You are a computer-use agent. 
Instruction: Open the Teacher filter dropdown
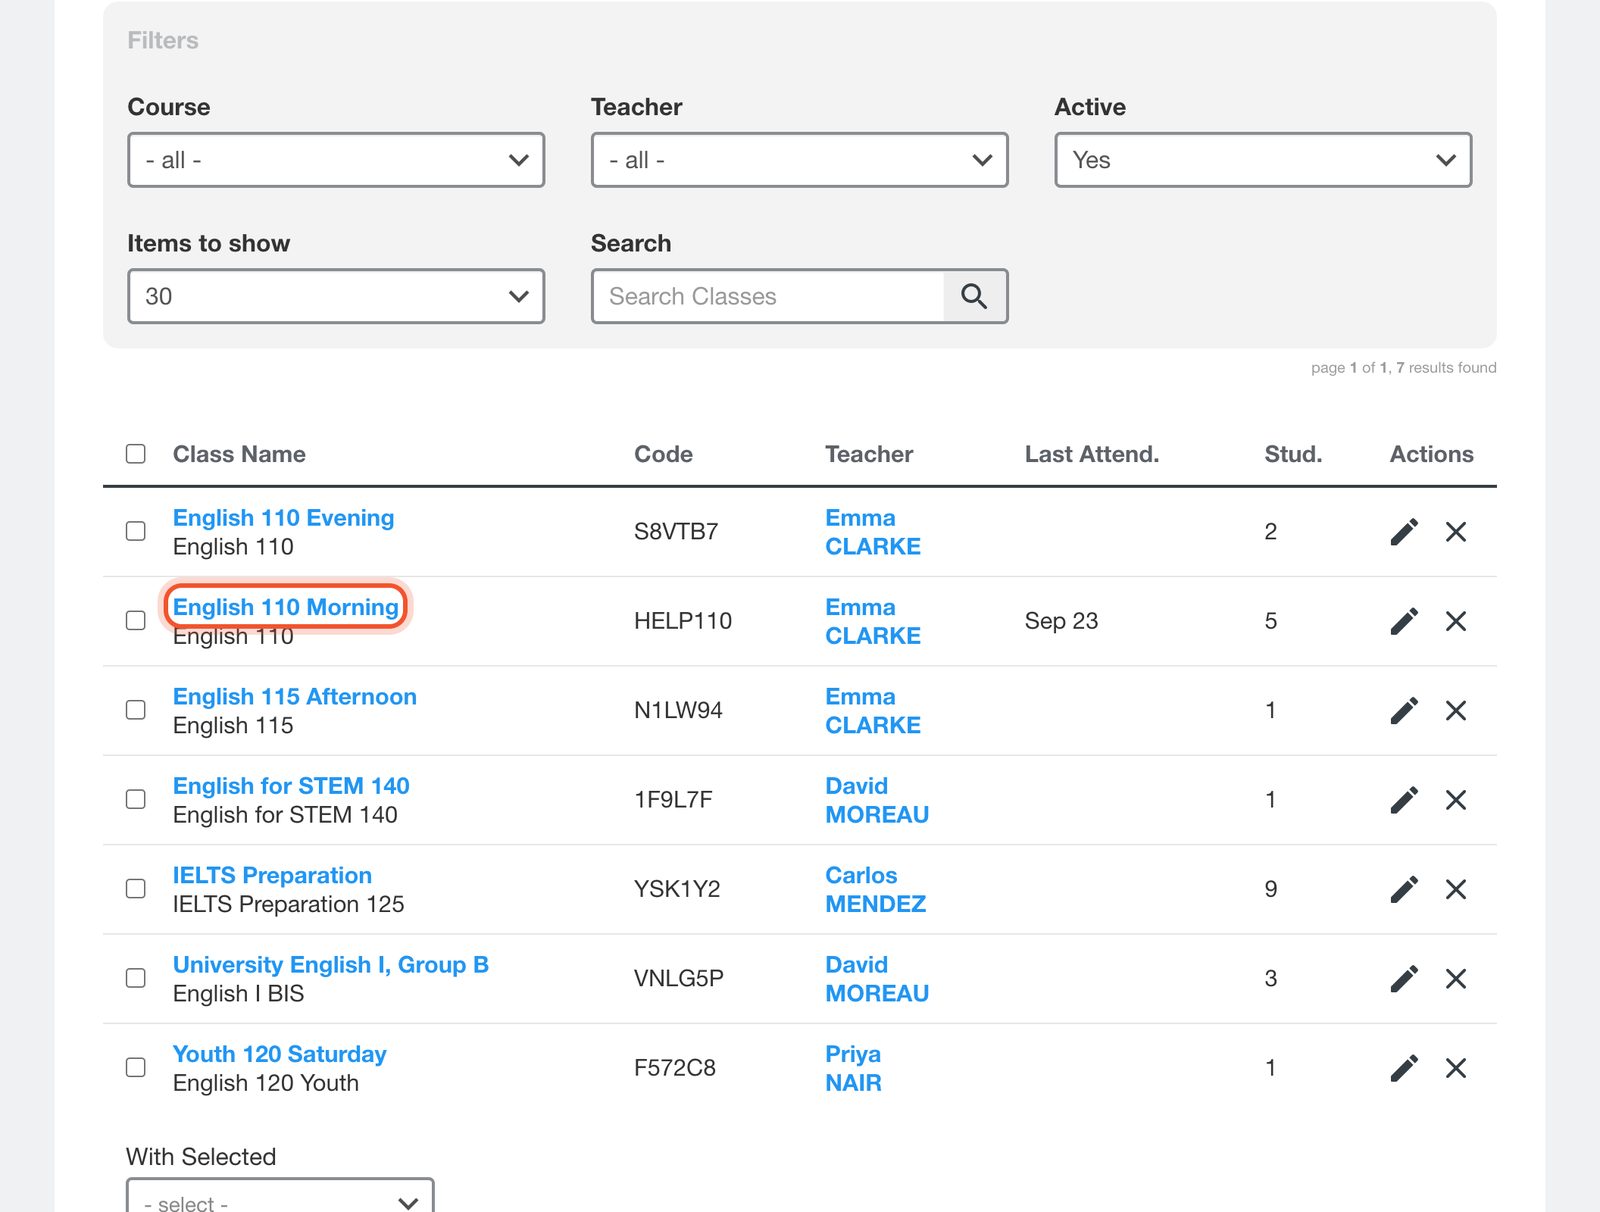[x=799, y=160]
